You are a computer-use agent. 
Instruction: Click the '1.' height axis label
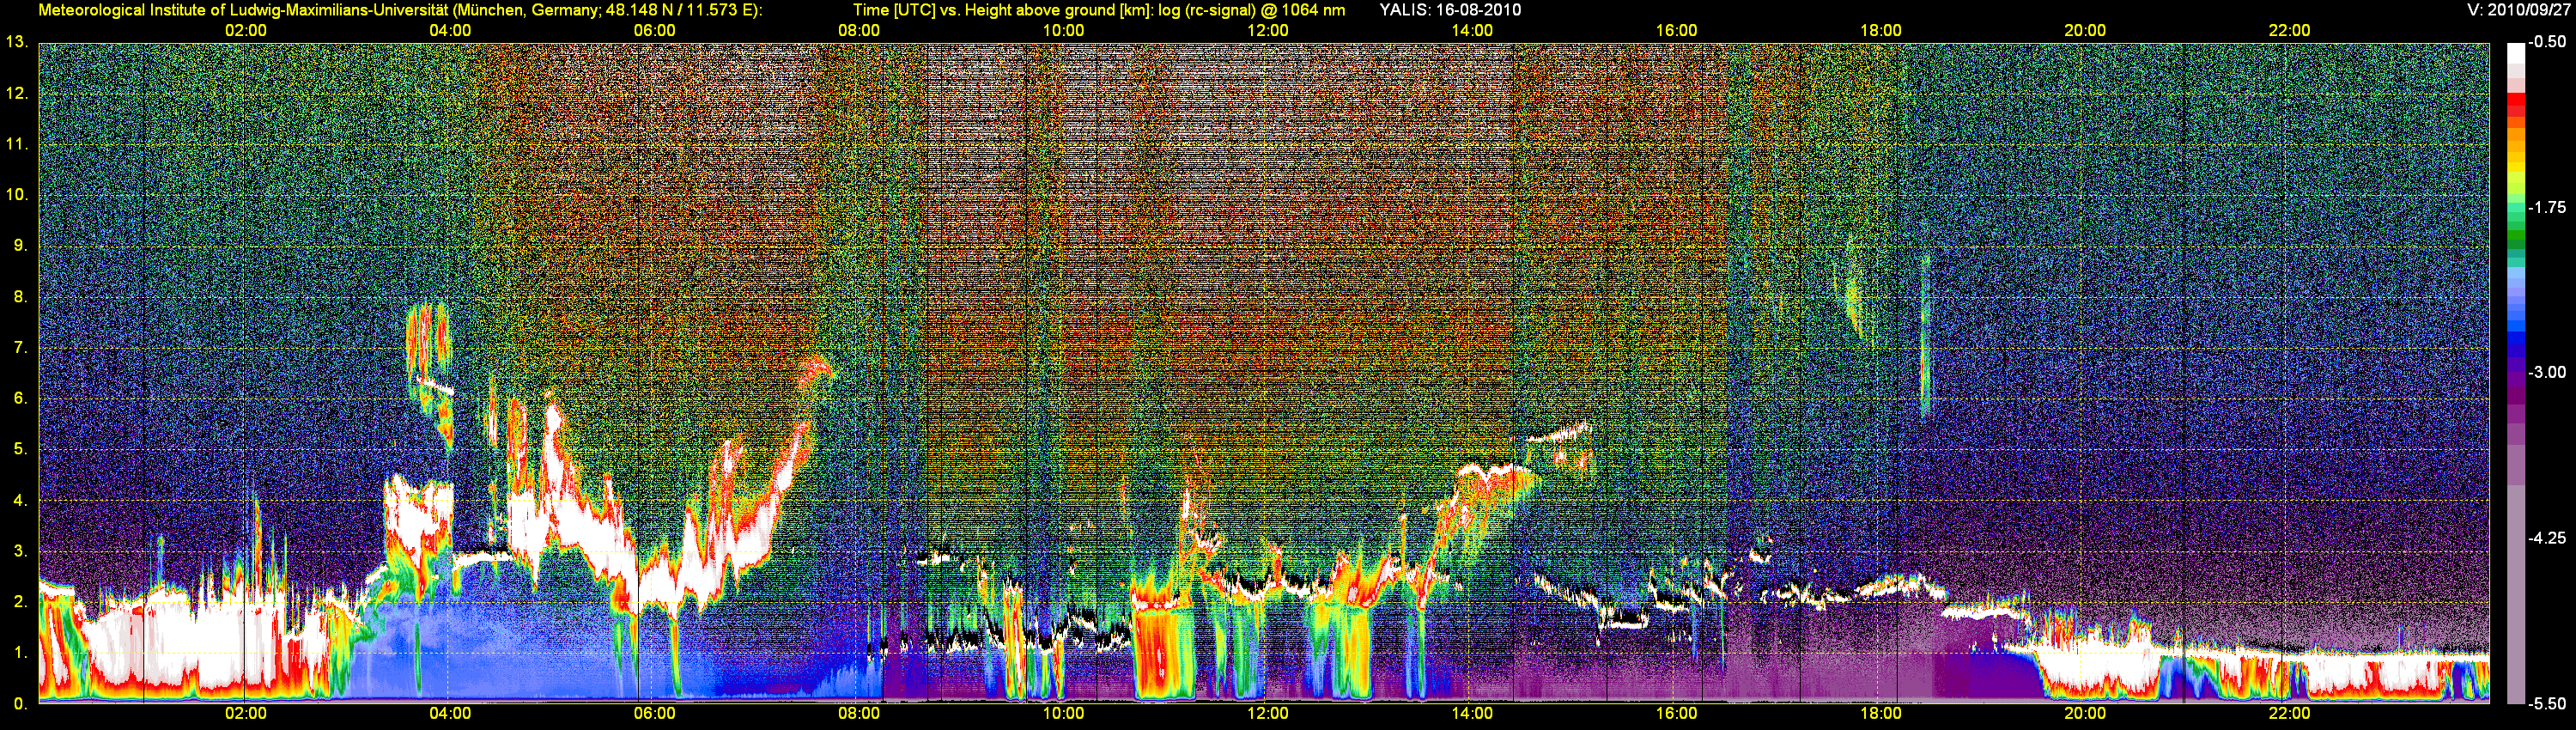pyautogui.click(x=20, y=652)
